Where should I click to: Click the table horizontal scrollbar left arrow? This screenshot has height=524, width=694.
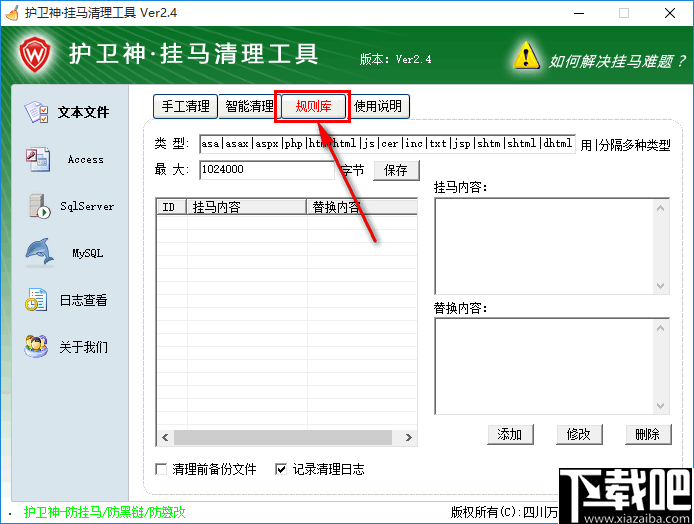pyautogui.click(x=165, y=438)
